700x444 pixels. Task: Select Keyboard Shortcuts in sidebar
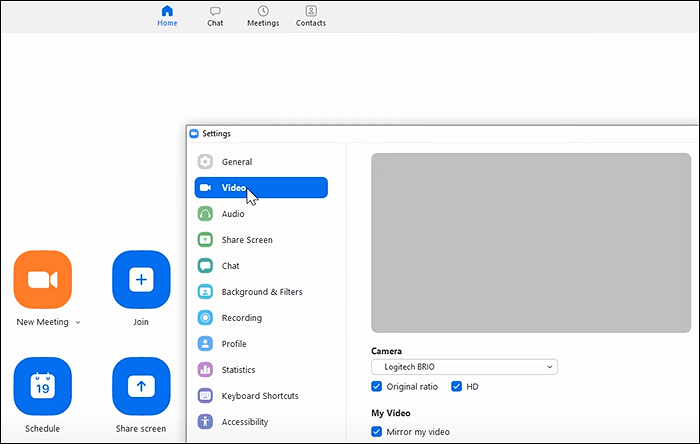click(x=259, y=396)
